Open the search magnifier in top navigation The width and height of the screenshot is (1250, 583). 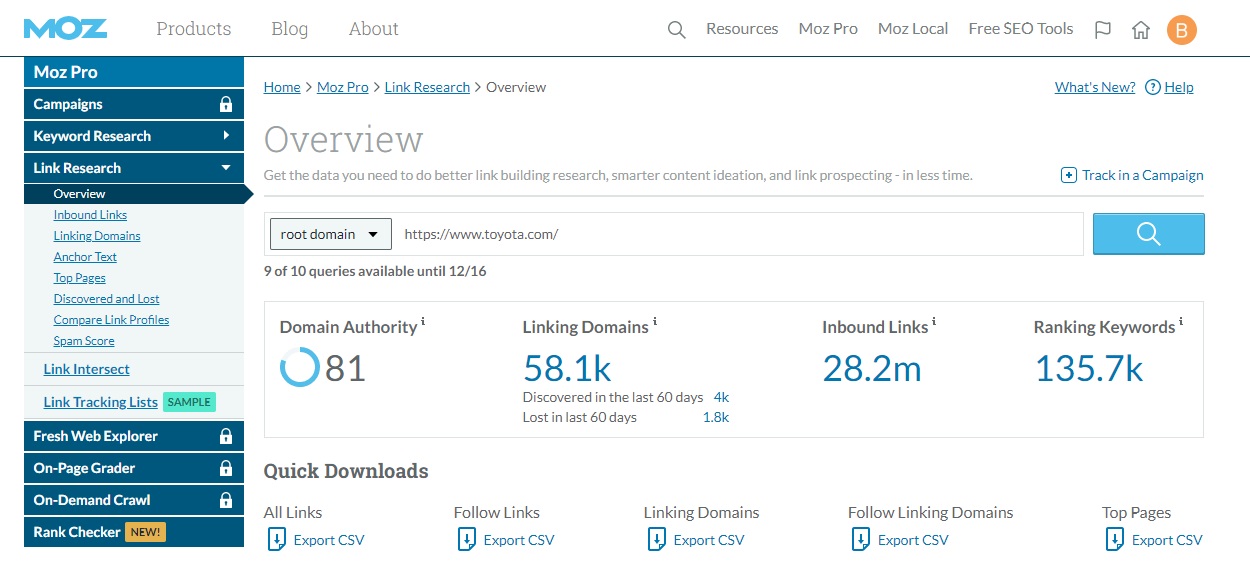tap(677, 29)
